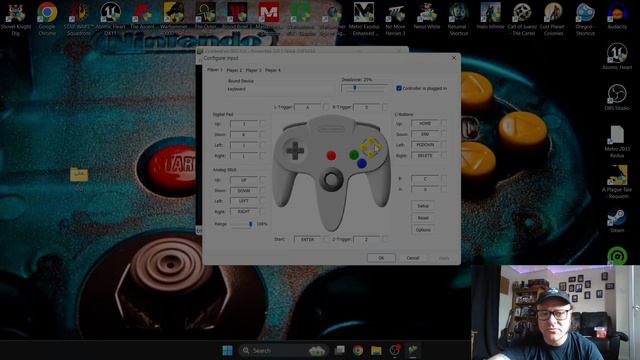Select the Z-Trigger key field
Screen dimensions: 640x360
pos(366,239)
